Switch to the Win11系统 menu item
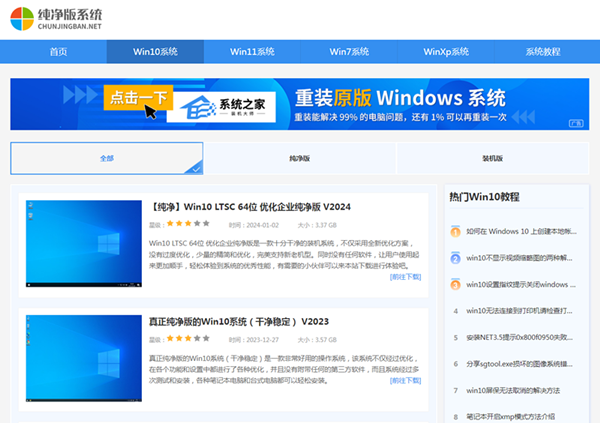Screen dimensions: 600x423 pos(252,52)
